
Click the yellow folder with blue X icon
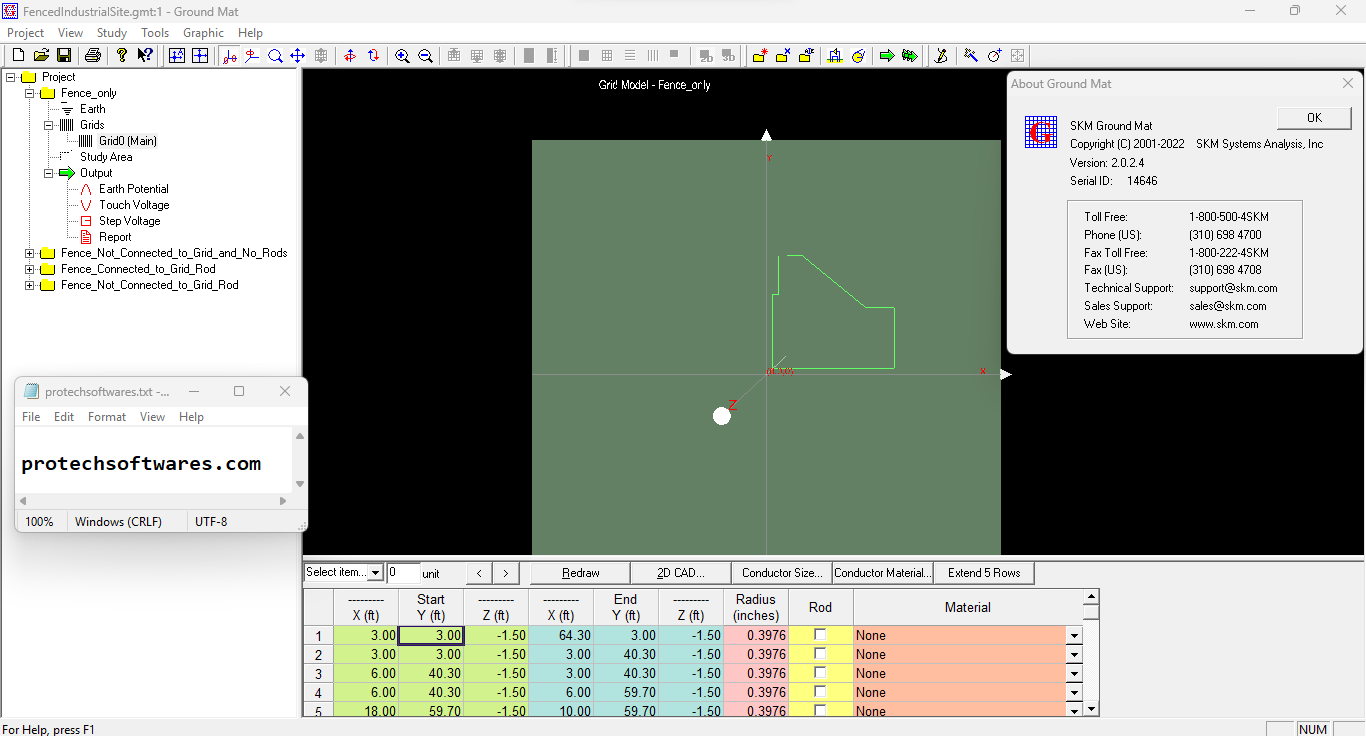[x=783, y=56]
